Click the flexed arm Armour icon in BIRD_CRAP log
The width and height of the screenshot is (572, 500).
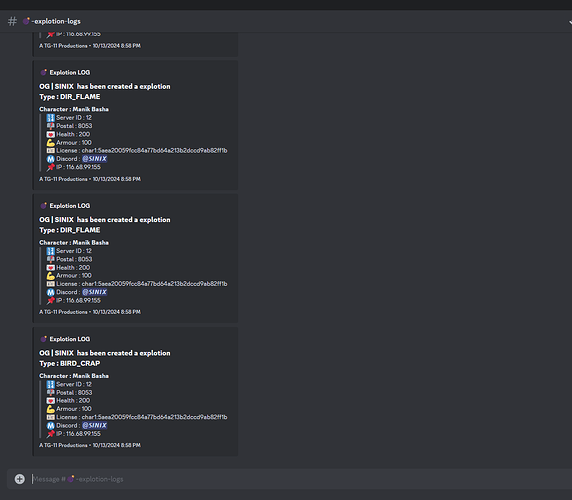[50, 409]
